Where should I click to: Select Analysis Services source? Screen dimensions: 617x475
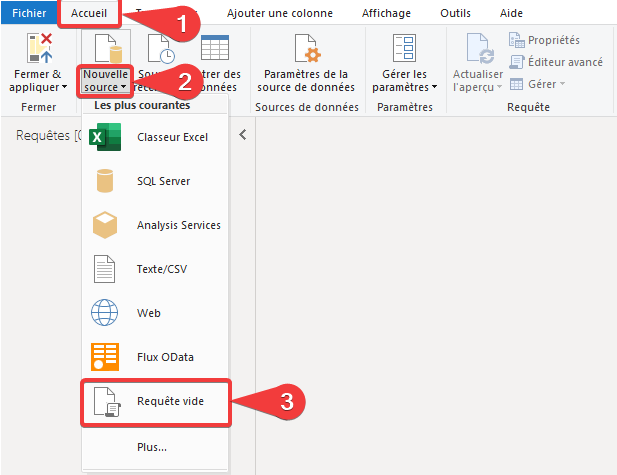[155, 225]
